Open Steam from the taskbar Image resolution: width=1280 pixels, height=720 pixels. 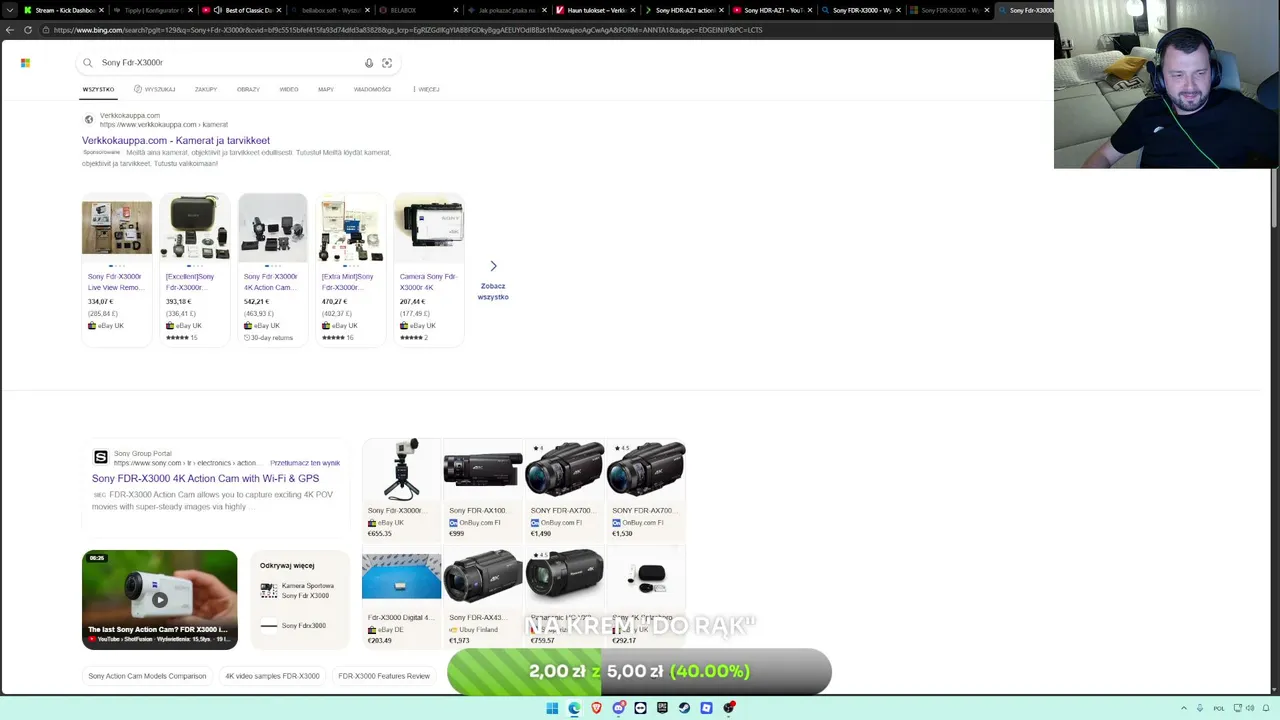684,708
